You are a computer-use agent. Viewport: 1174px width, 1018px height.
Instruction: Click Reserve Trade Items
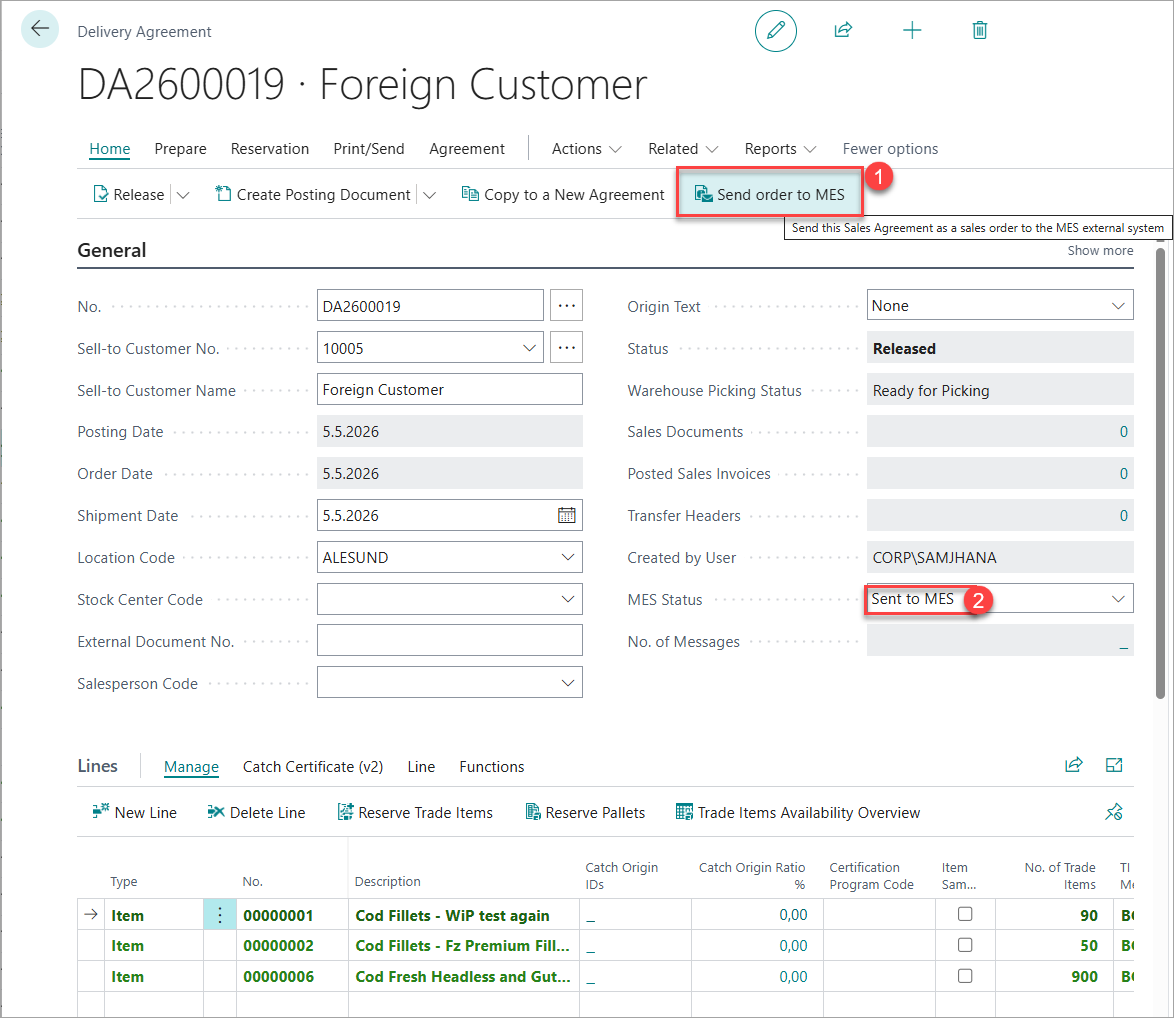point(415,813)
